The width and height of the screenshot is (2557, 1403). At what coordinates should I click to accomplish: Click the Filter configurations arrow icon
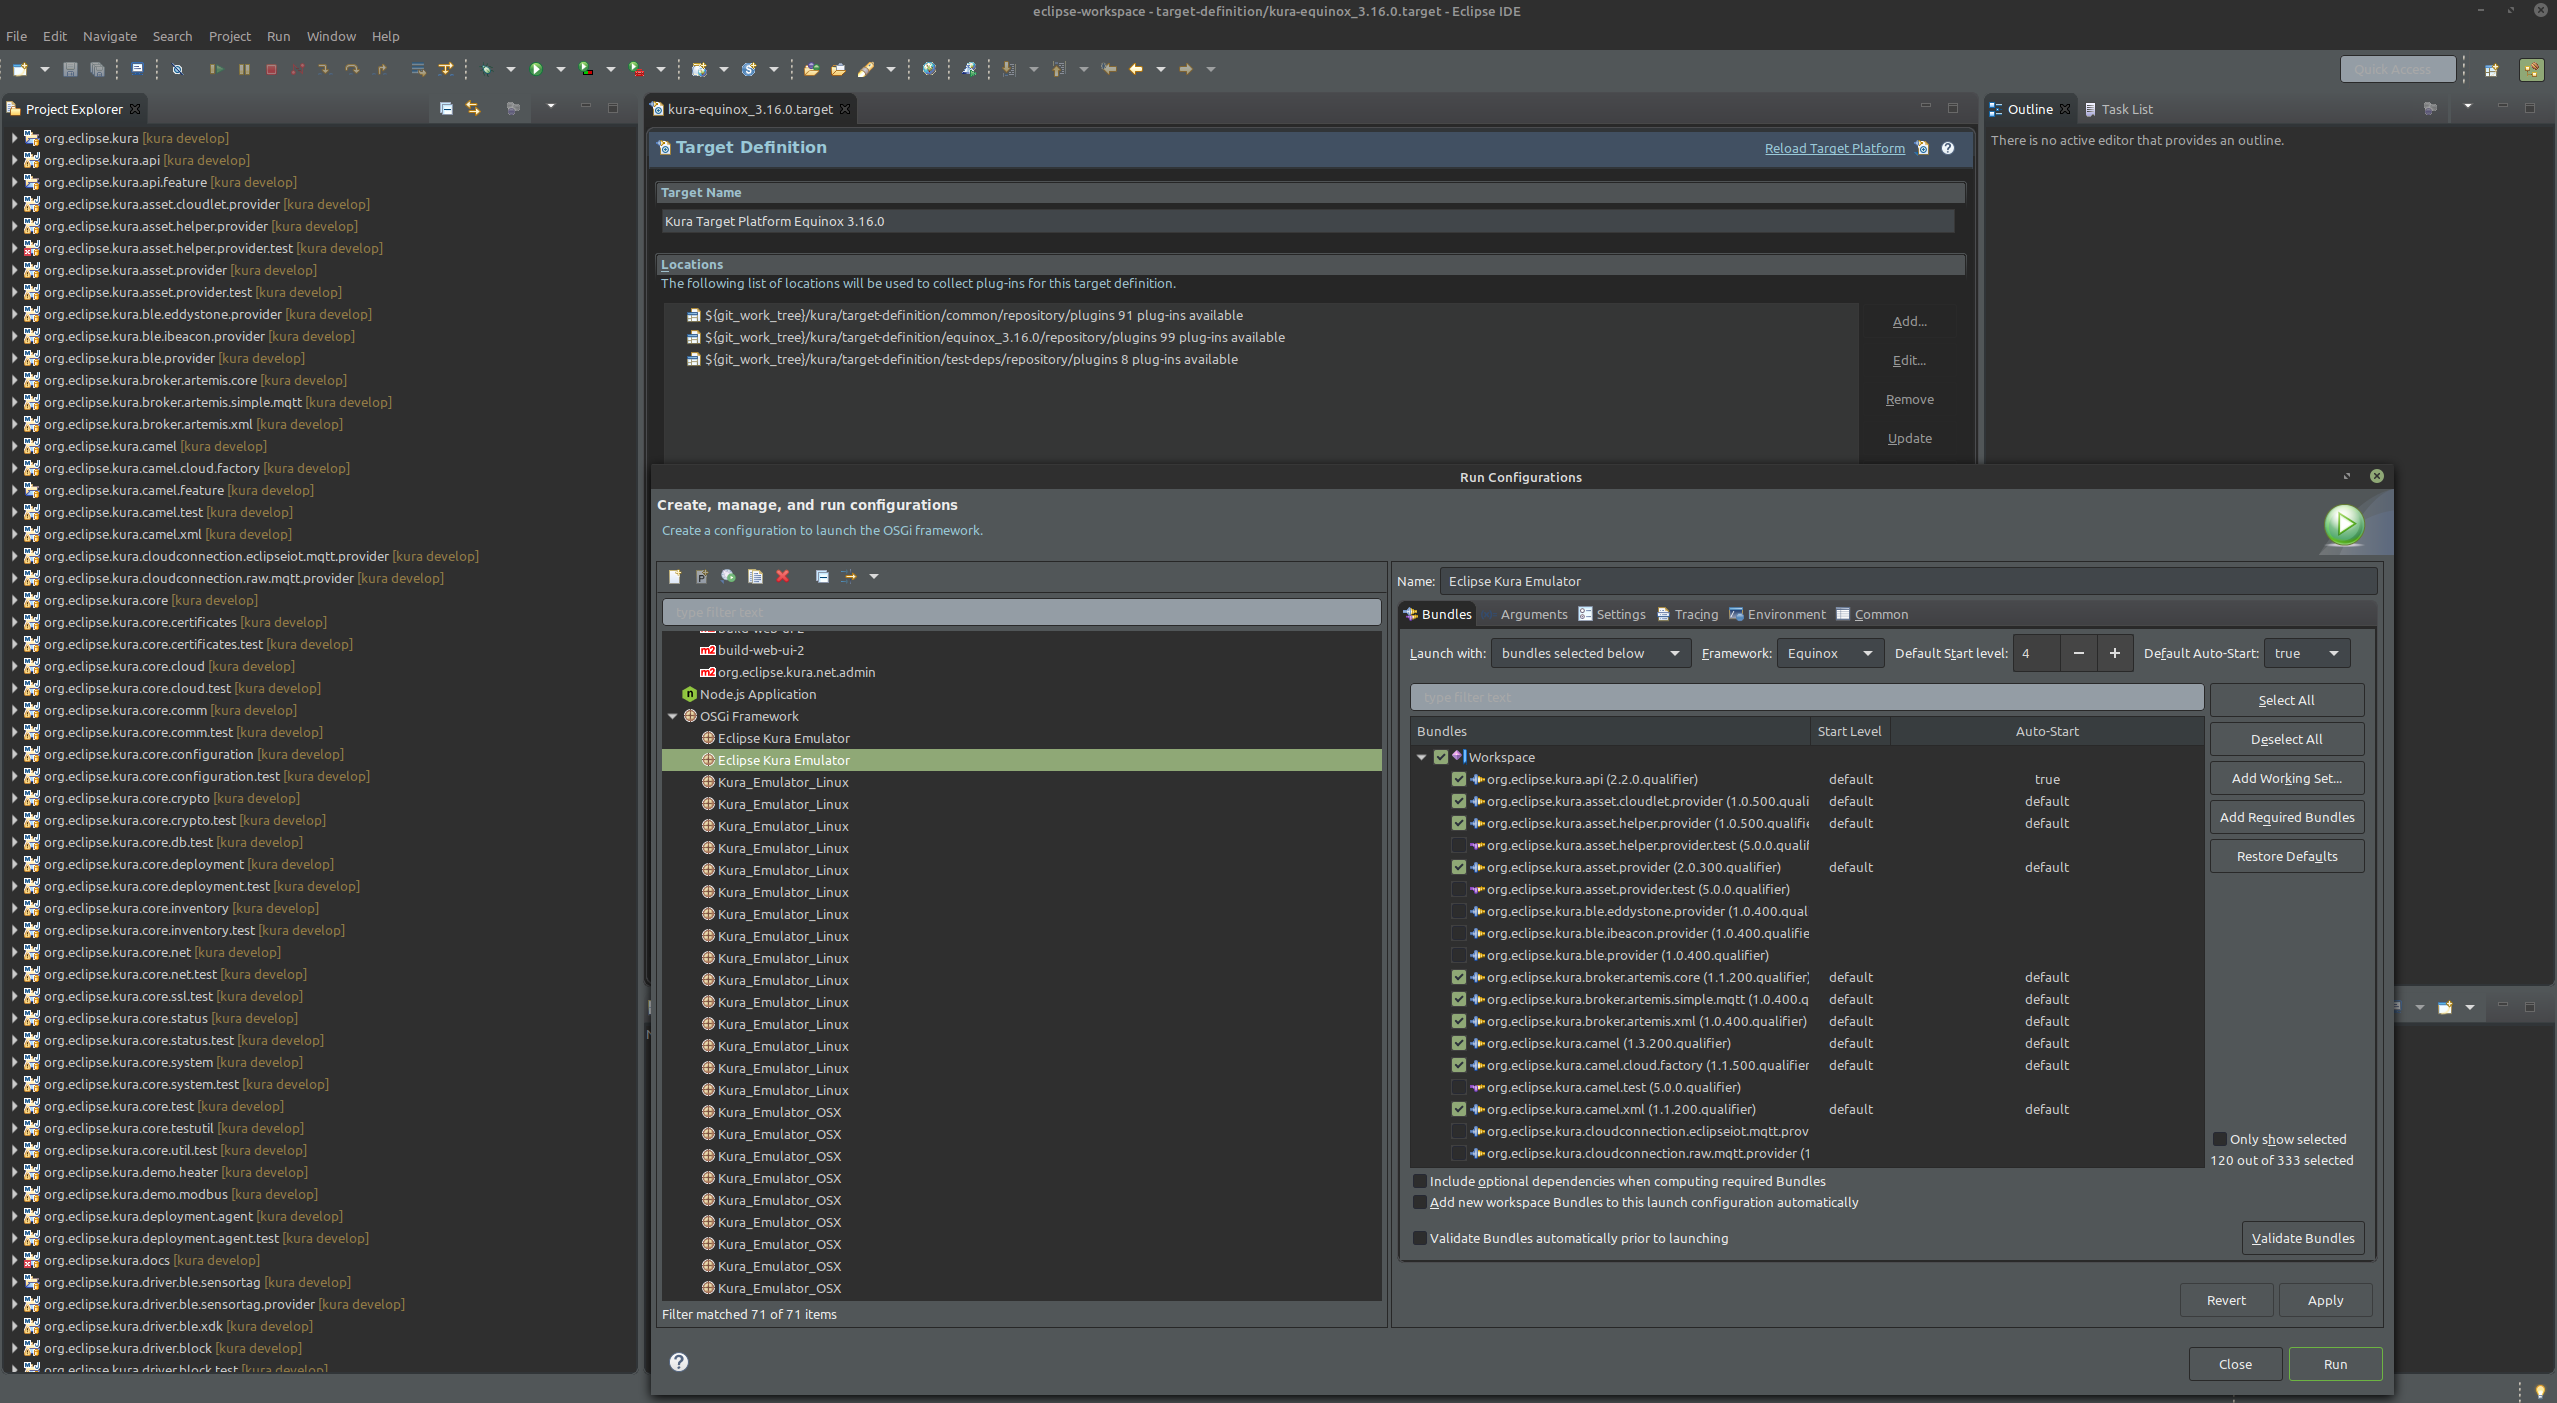click(849, 576)
